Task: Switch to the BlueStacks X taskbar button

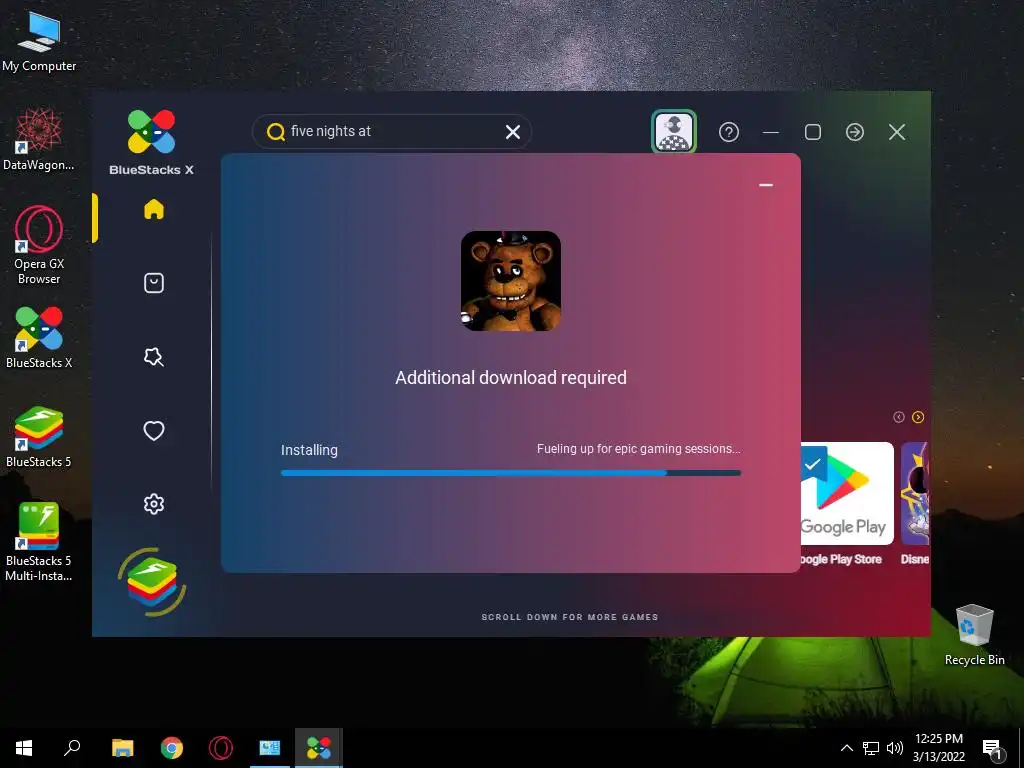Action: pyautogui.click(x=319, y=748)
